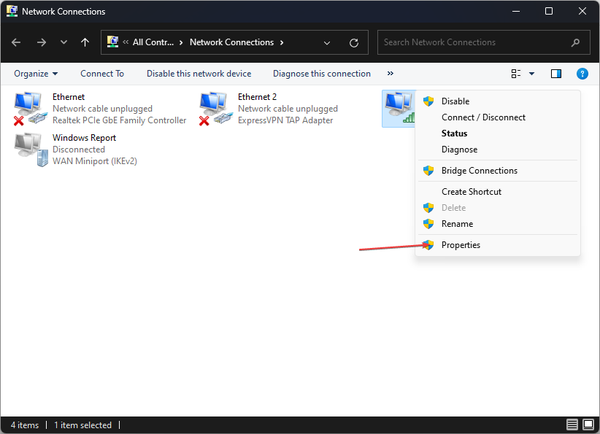
Task: Open the Organize menu
Action: pos(36,73)
